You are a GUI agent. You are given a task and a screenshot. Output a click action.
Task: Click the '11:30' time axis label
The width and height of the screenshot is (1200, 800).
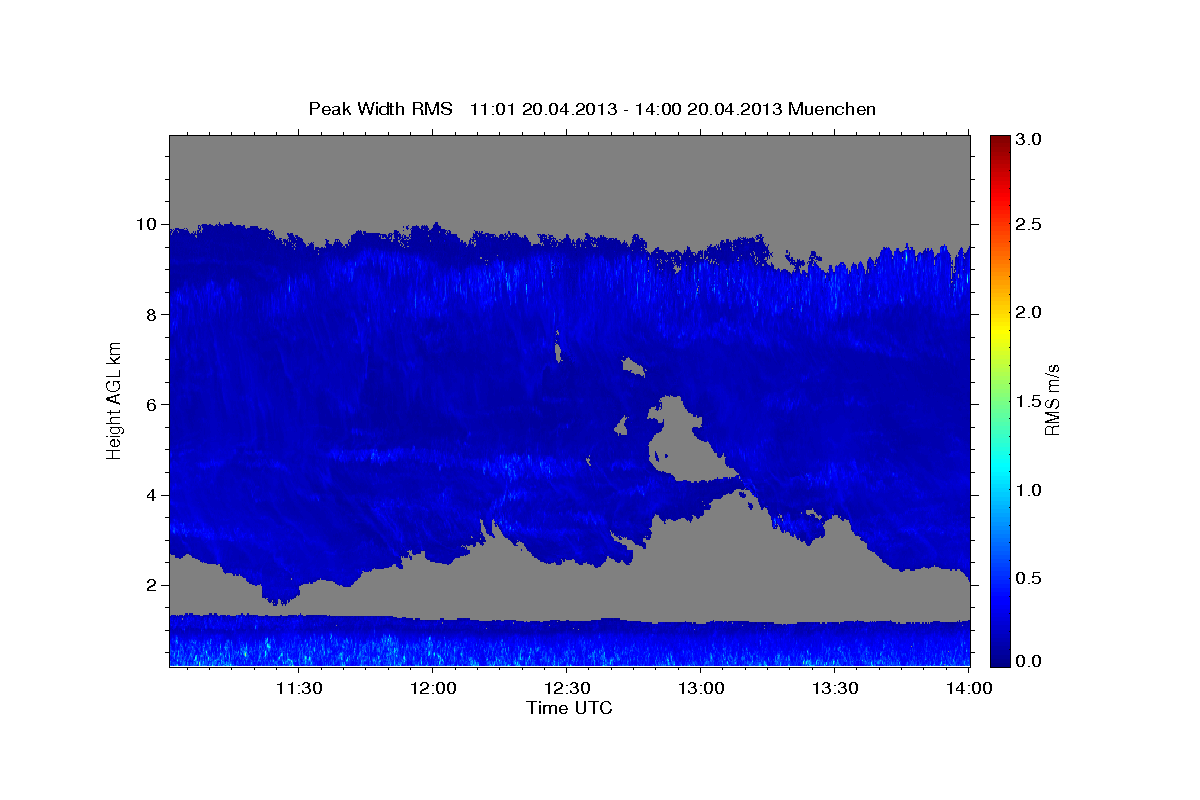coord(299,688)
